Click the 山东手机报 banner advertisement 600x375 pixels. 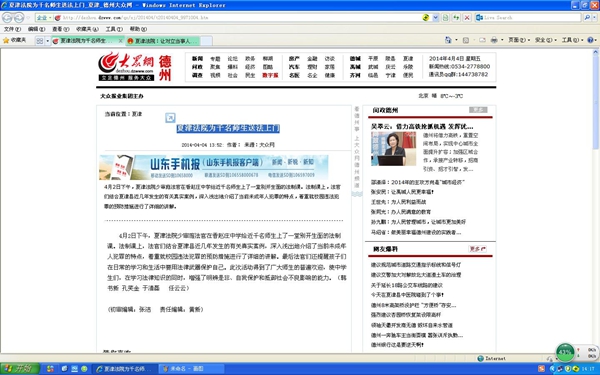(214, 167)
